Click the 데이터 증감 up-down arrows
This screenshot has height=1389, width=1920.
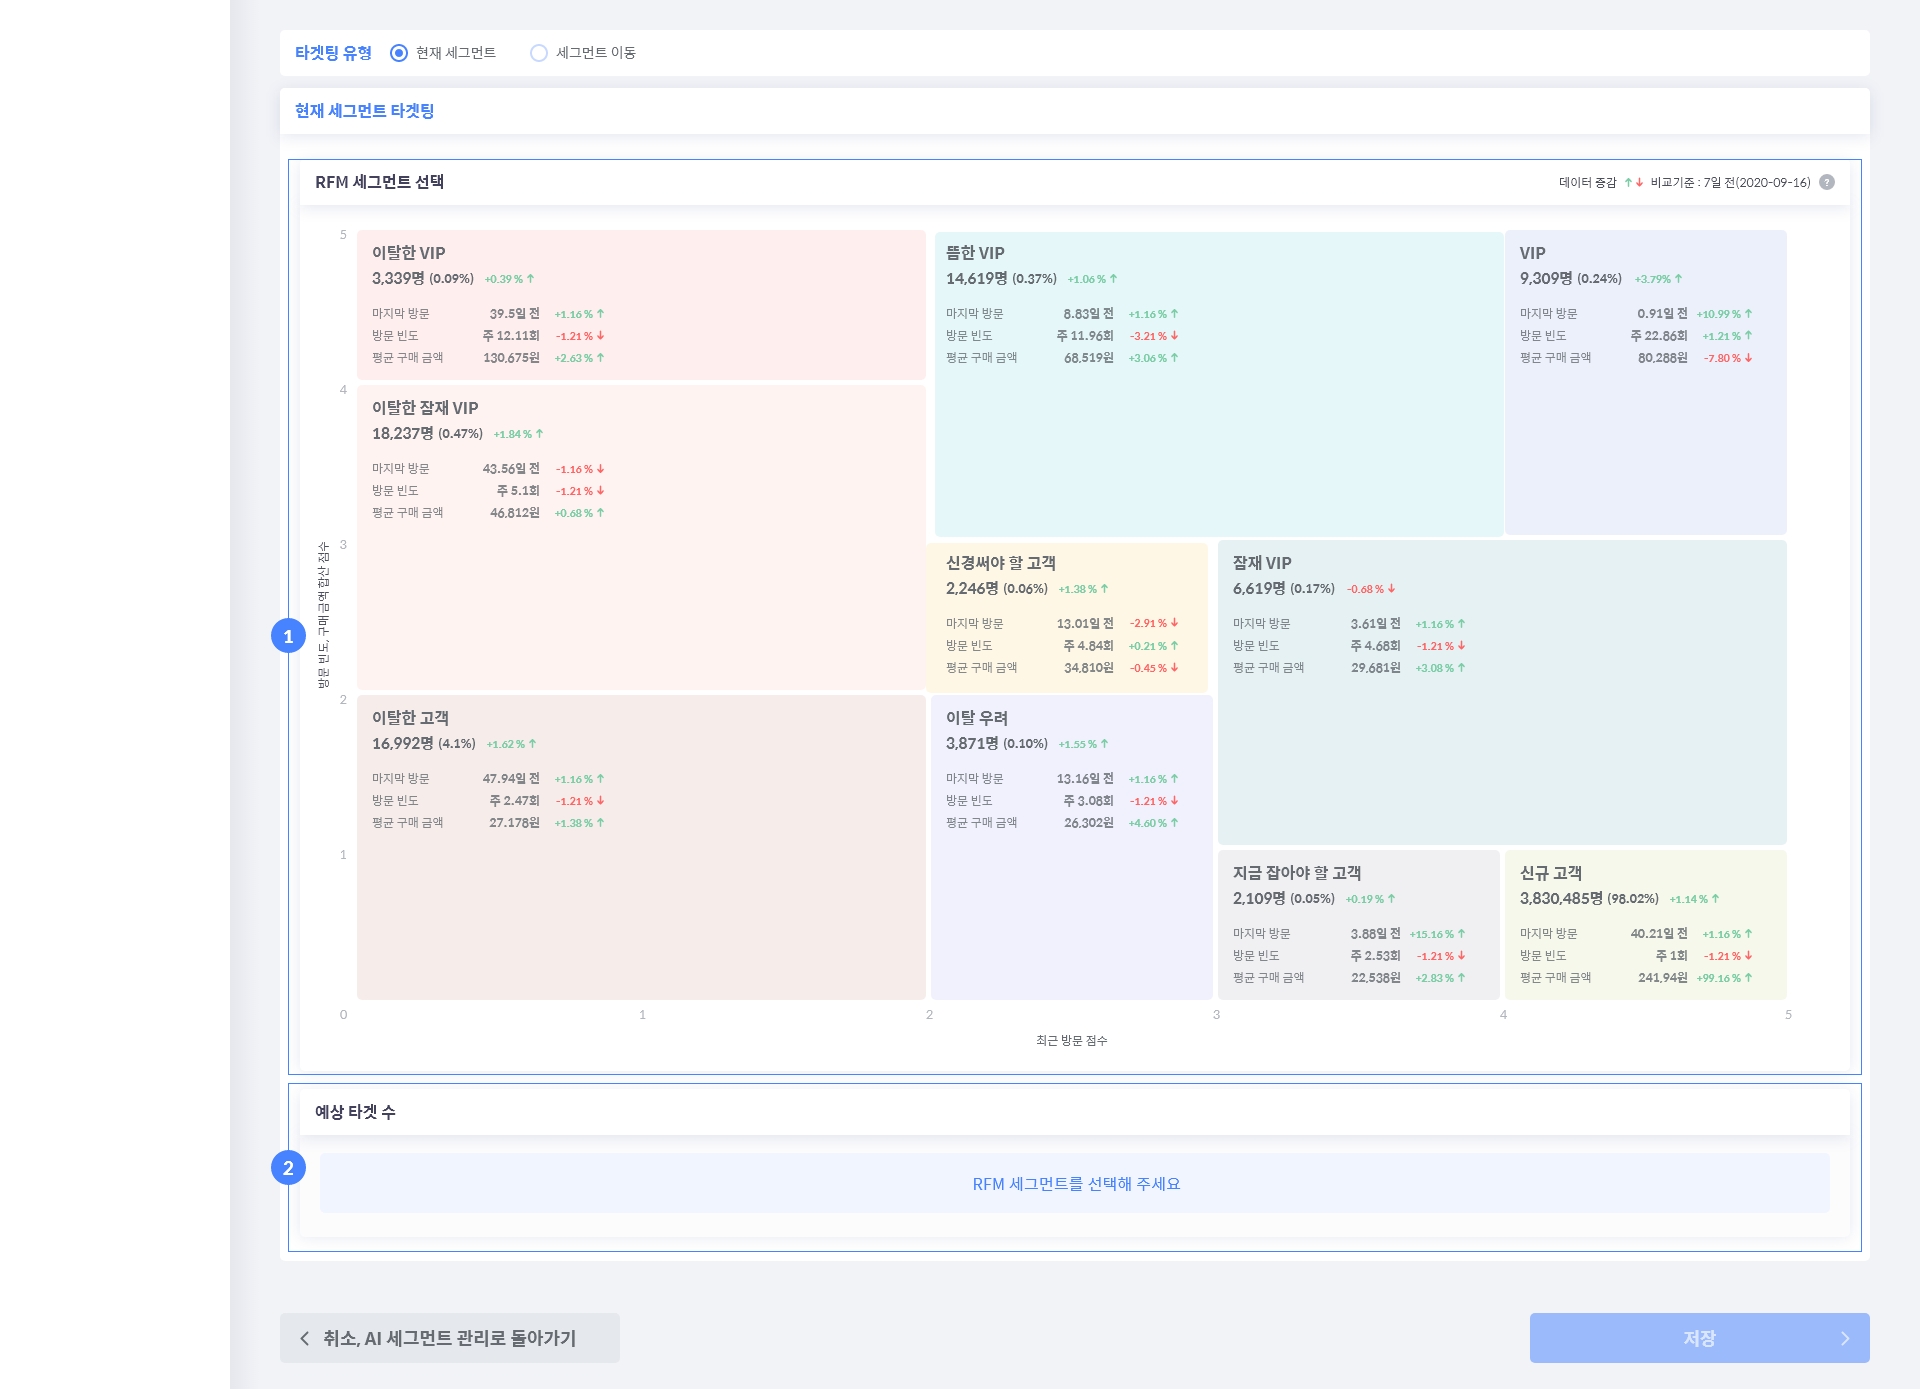click(1634, 182)
